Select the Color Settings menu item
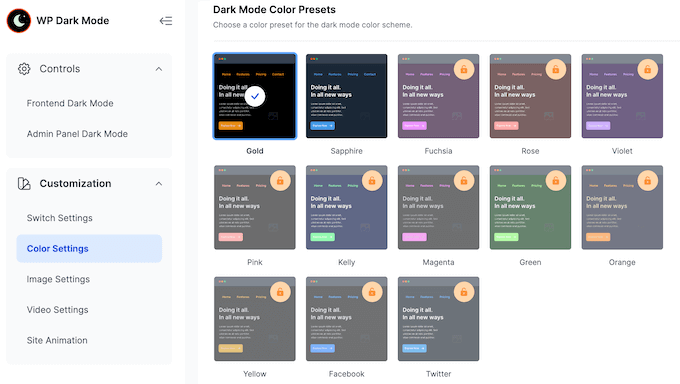Image resolution: width=680 pixels, height=384 pixels. coord(89,249)
